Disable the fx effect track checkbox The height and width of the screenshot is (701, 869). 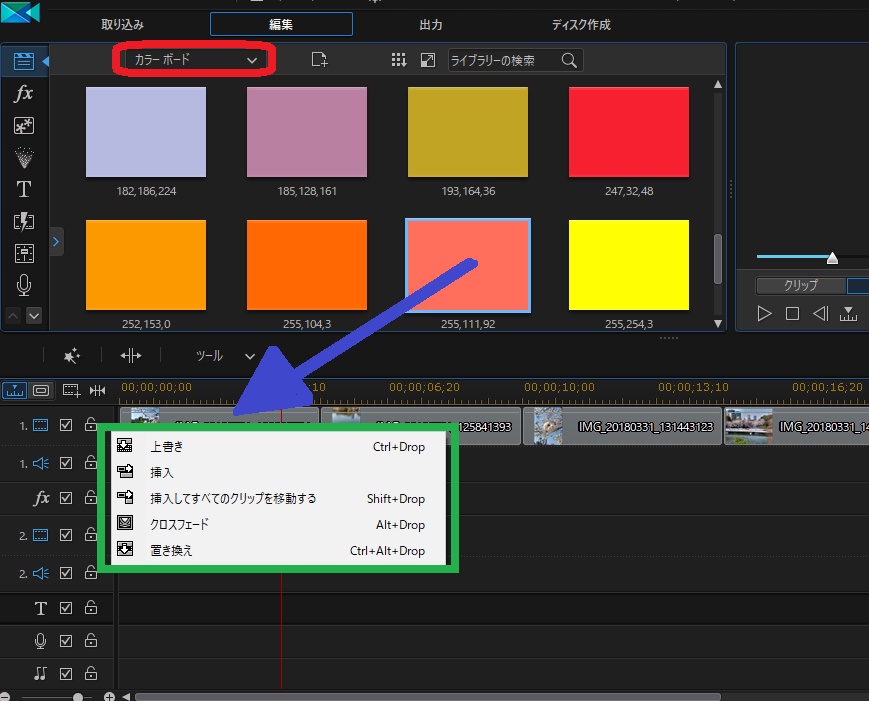click(66, 498)
